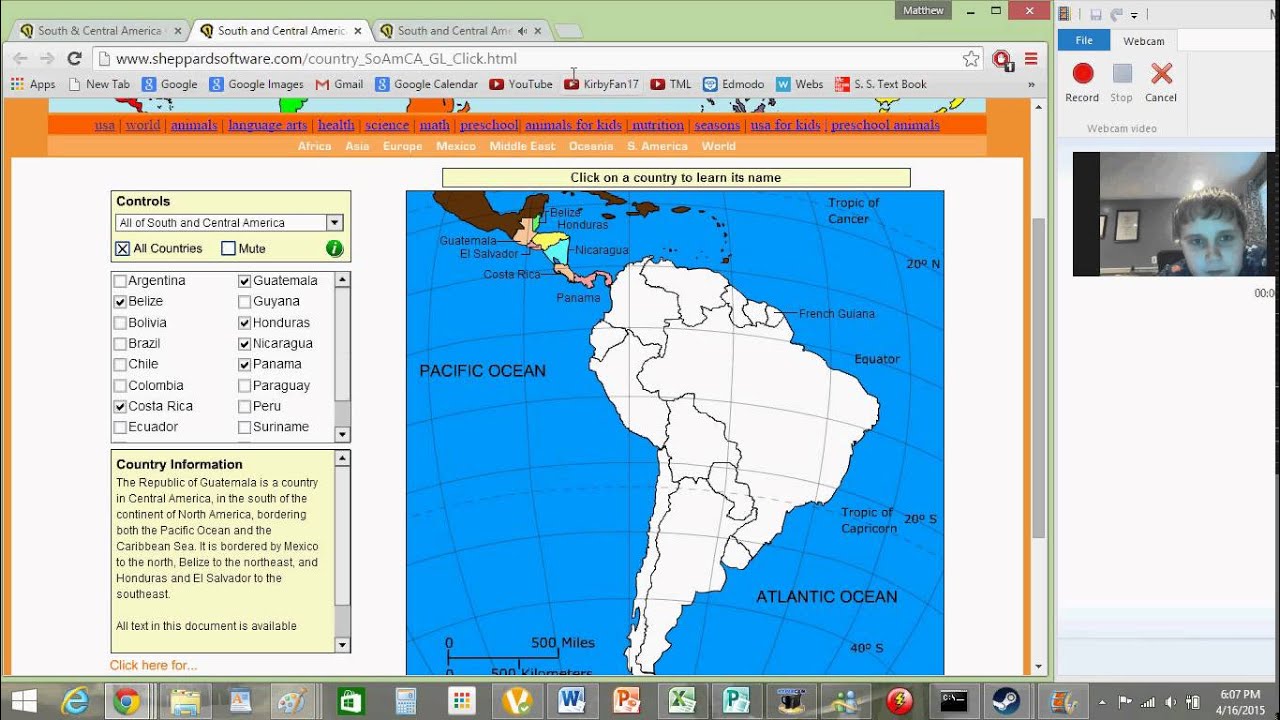Open Excel from the taskbar

[x=682, y=701]
